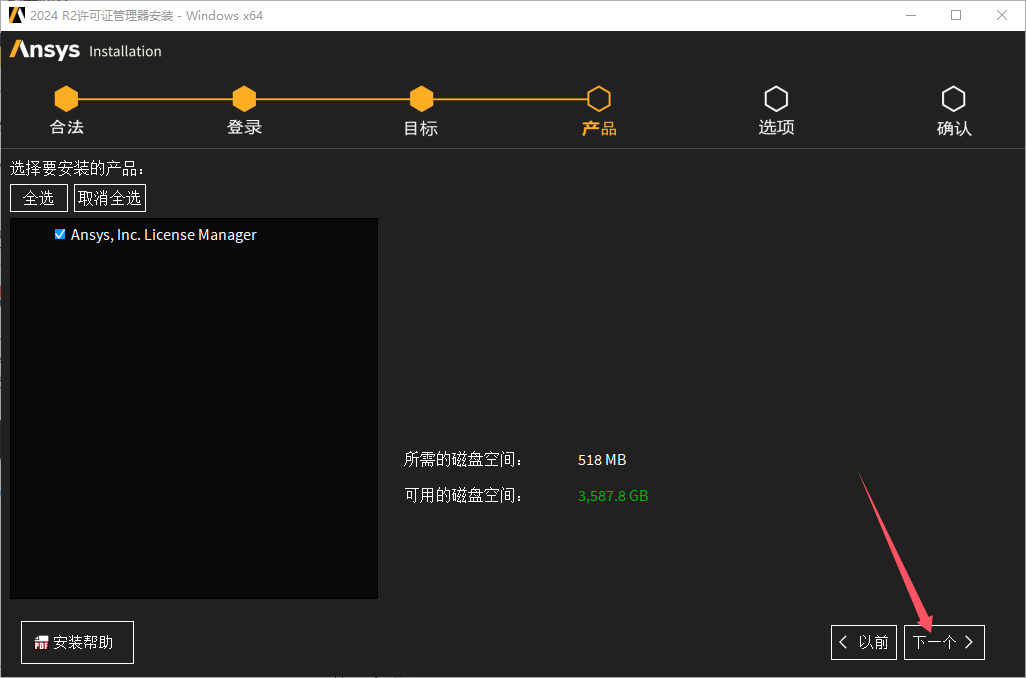Click the 以前 previous button
This screenshot has width=1026, height=678.
(x=864, y=642)
